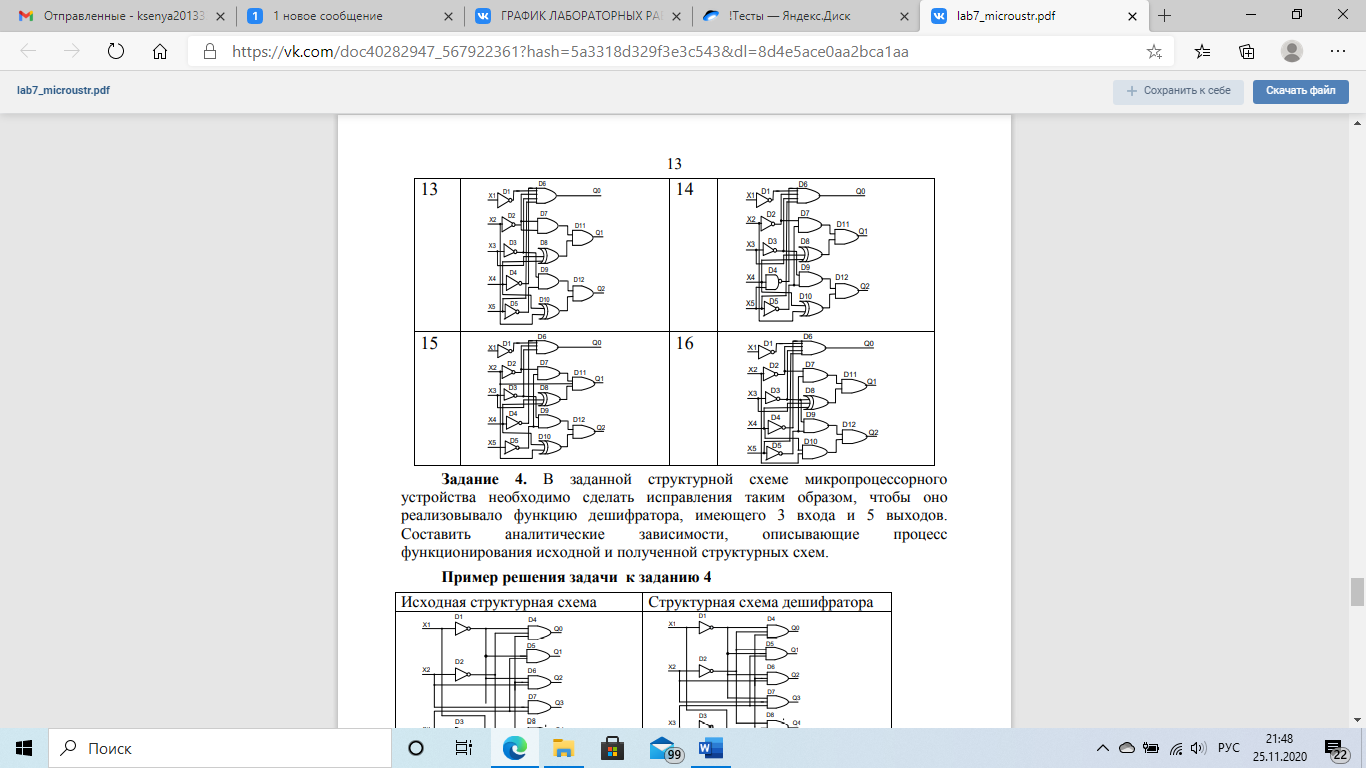Switch to the 1 новое сообщение tab
The width and height of the screenshot is (1366, 768).
point(348,16)
